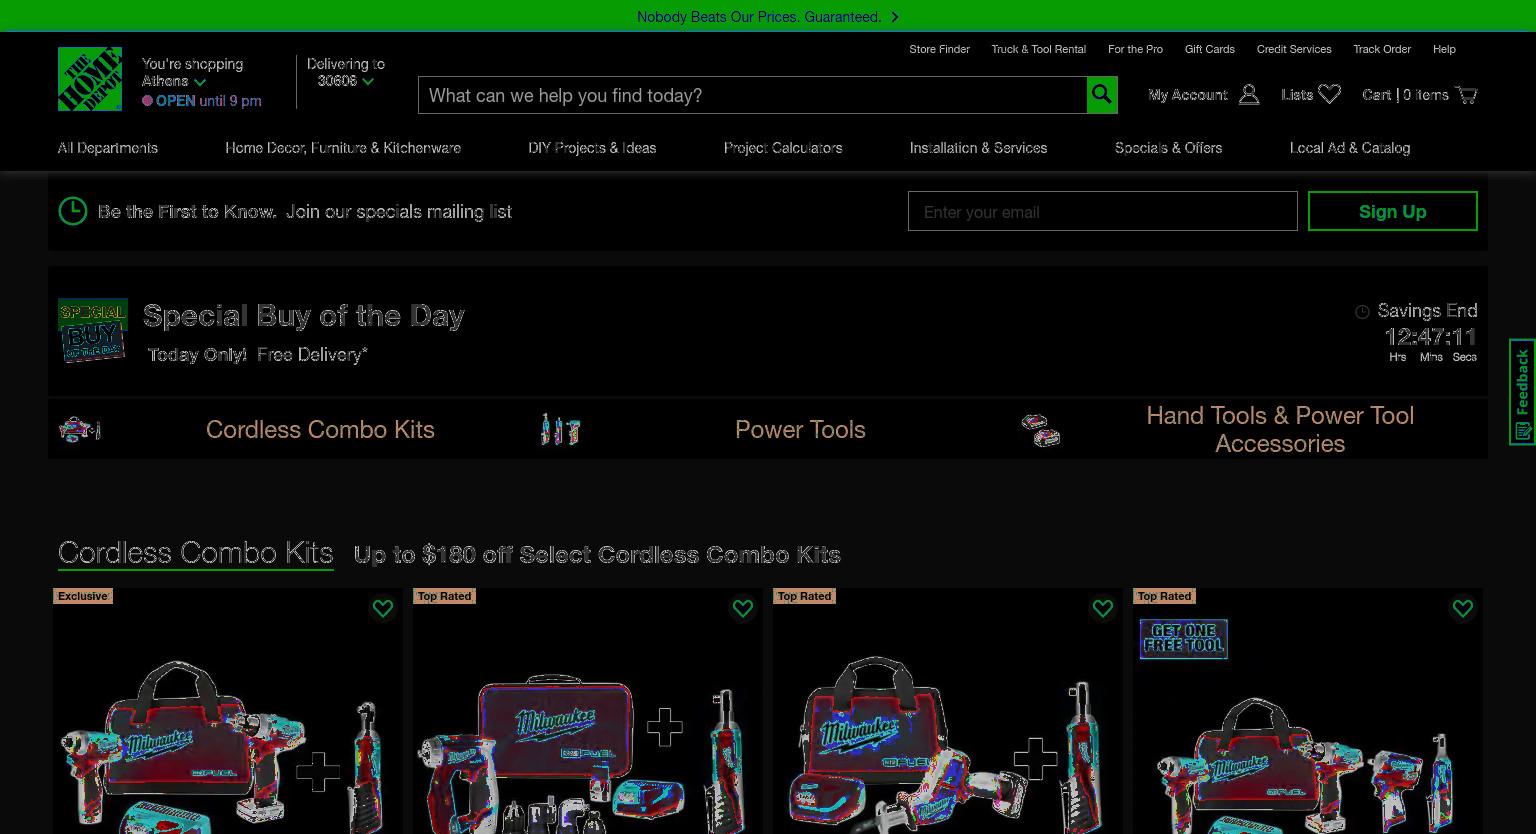
Task: Click the search magnifier button
Action: [x=1102, y=95]
